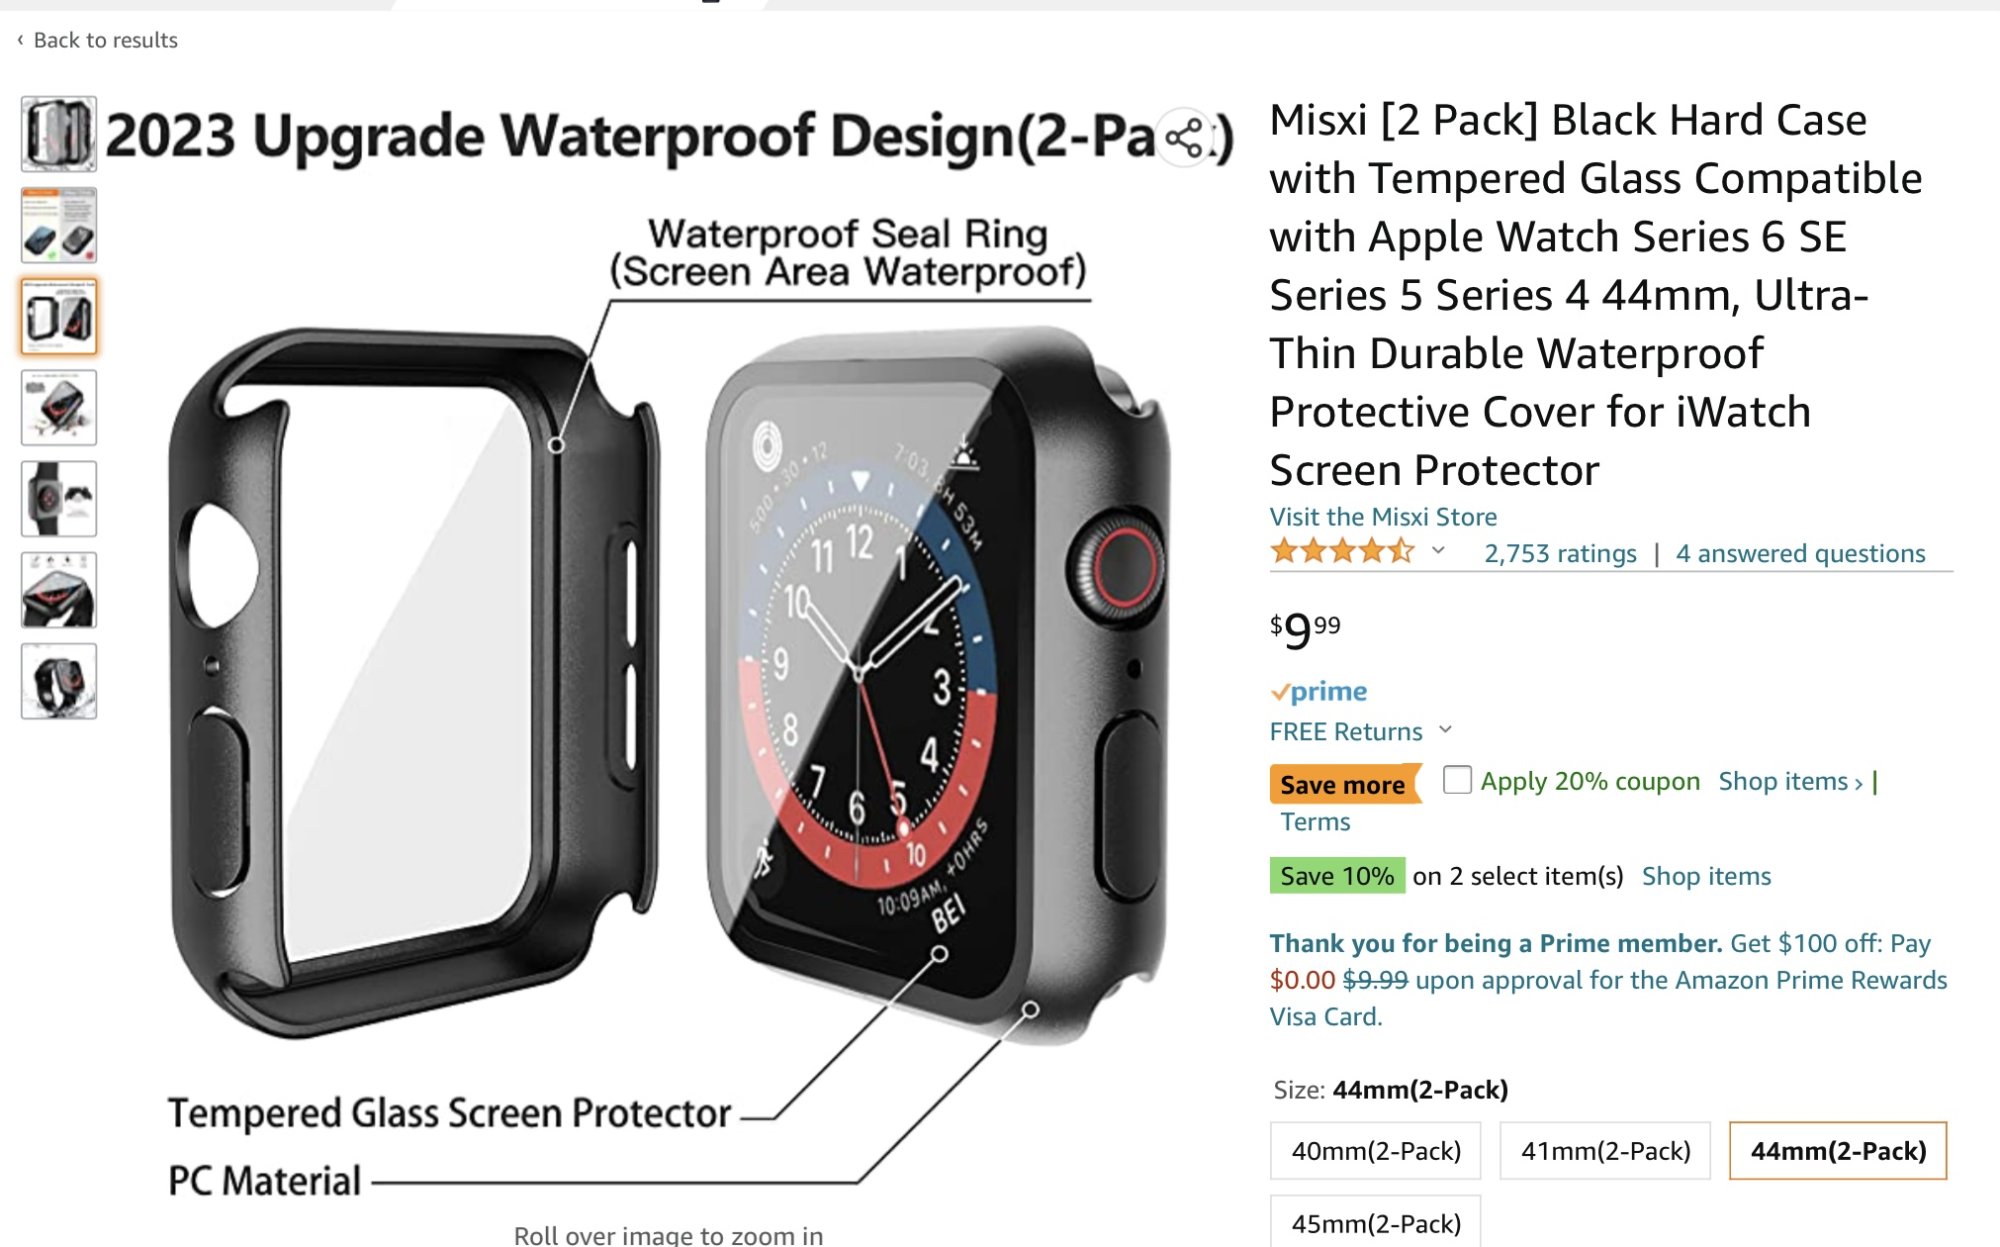Enable the Apply 20% coupon checkbox
This screenshot has height=1247, width=2000.
1457,780
